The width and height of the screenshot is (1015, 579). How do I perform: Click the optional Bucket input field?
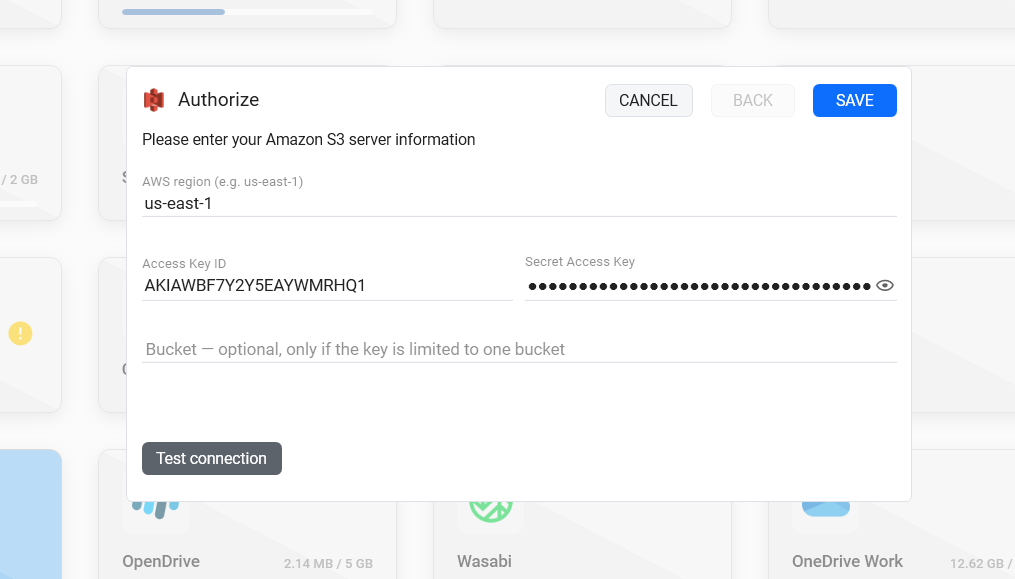pos(519,349)
